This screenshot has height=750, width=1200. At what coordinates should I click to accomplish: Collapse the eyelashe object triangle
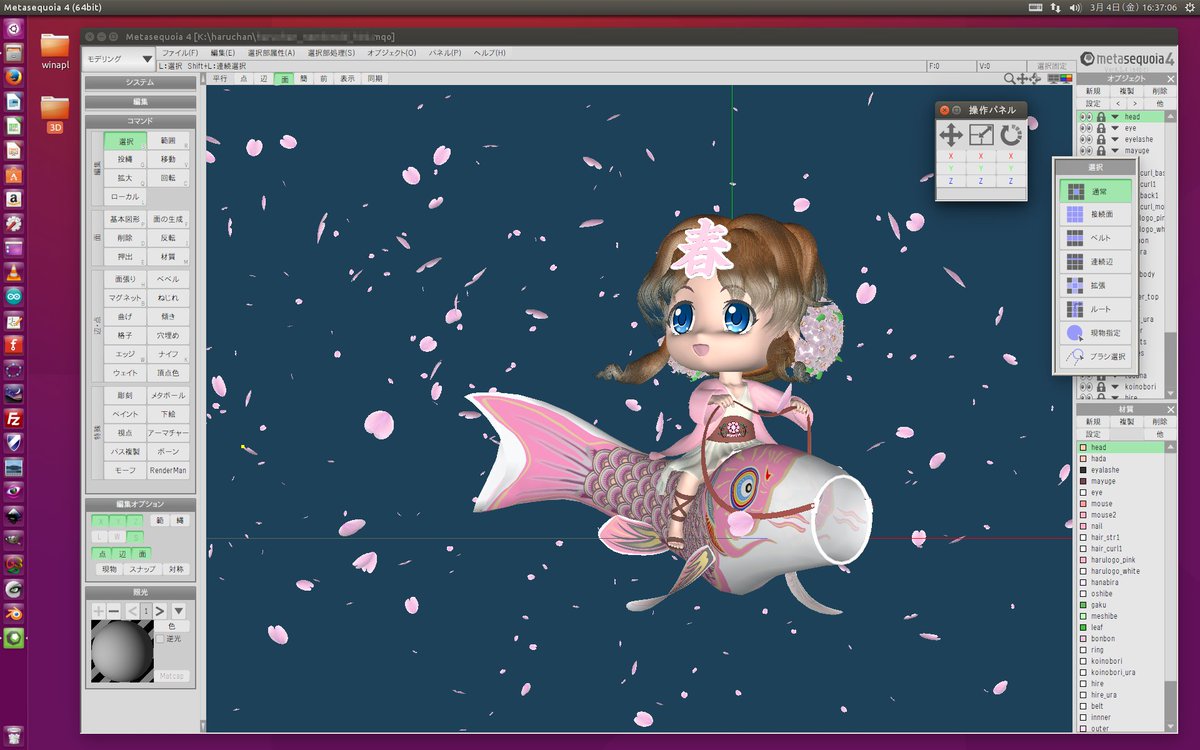(1115, 139)
